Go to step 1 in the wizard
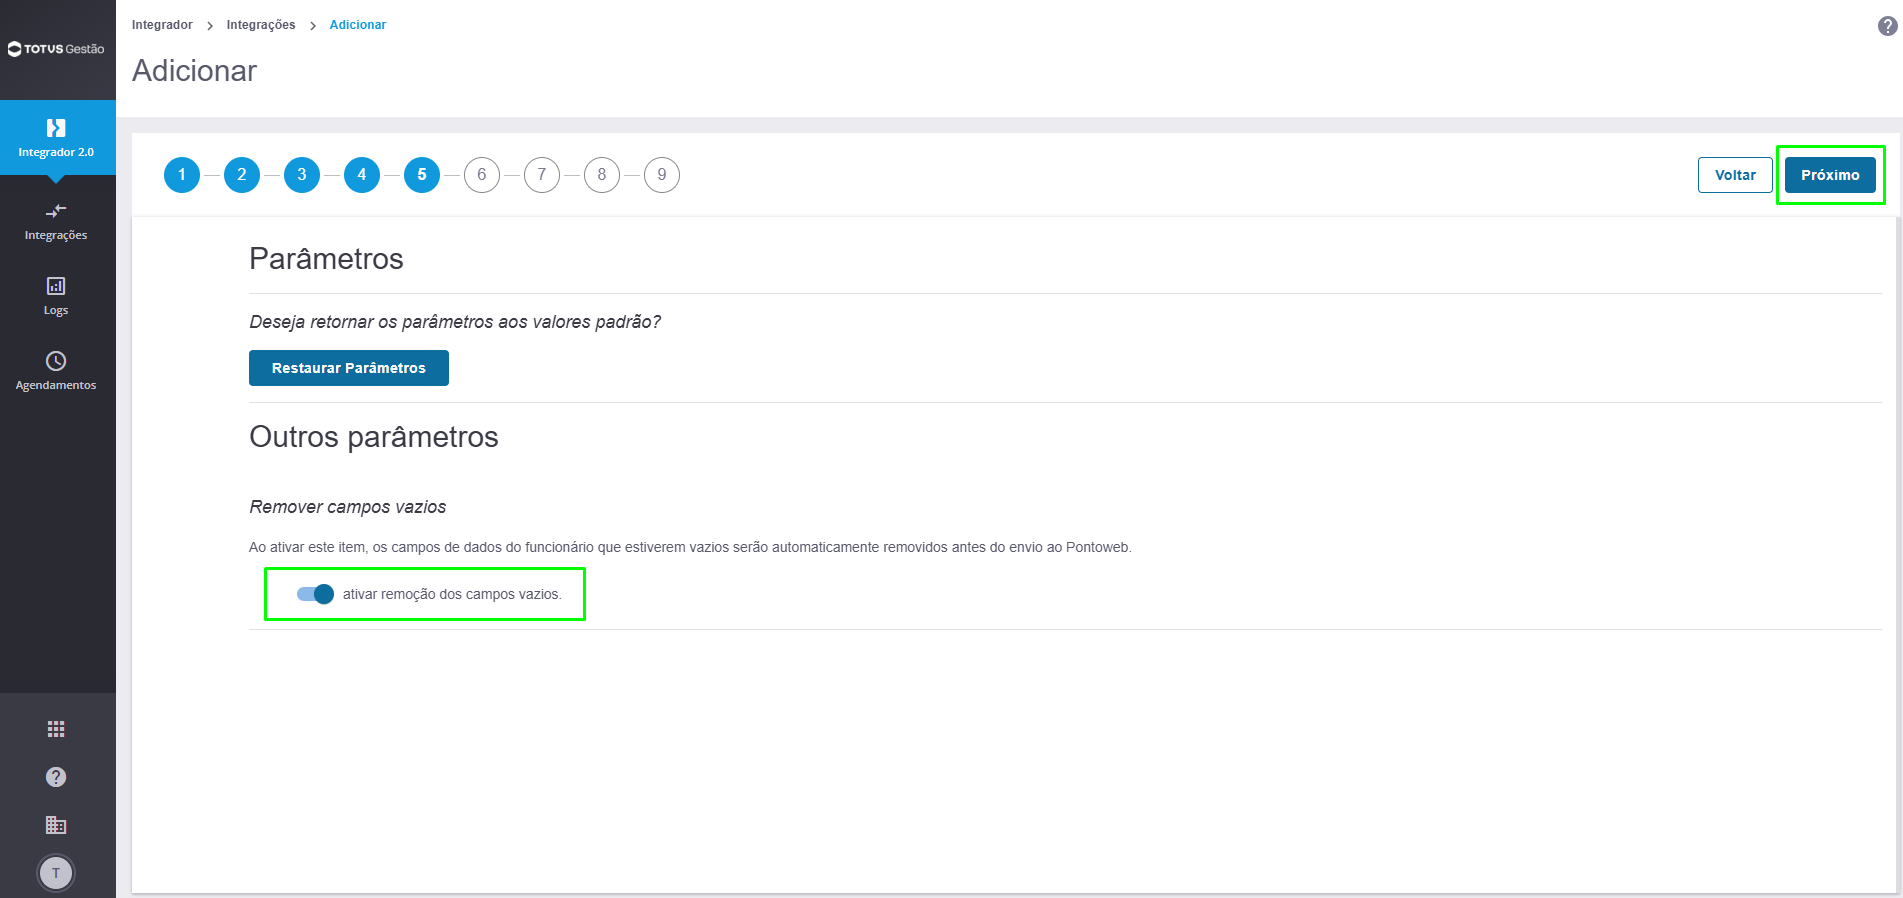 [182, 175]
